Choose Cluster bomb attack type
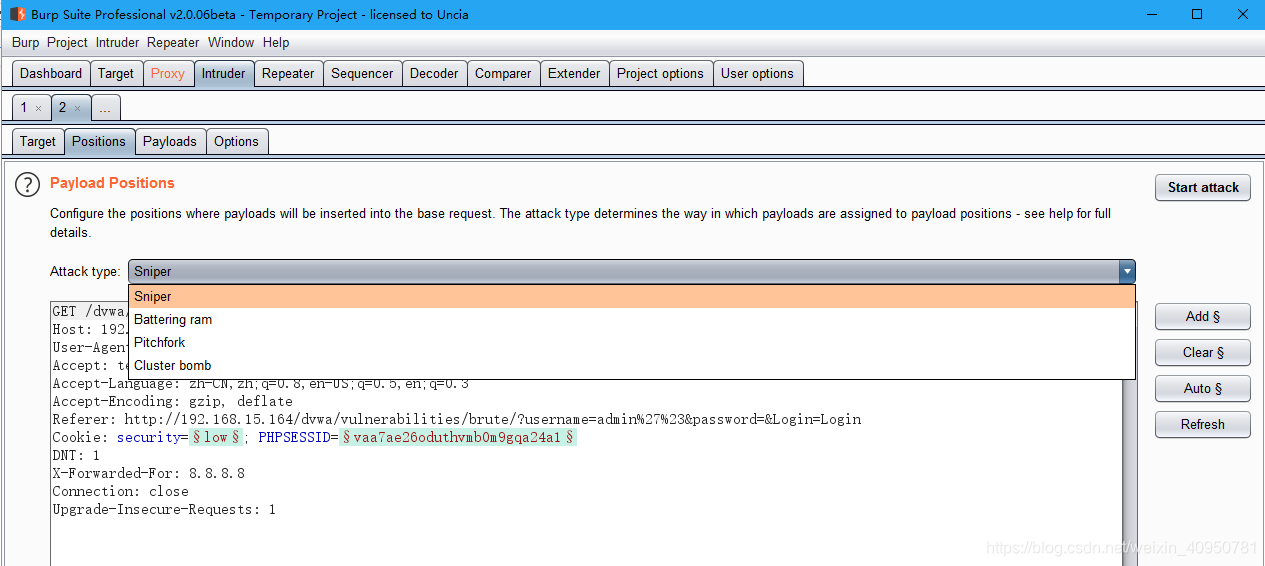The width and height of the screenshot is (1265, 566). (632, 365)
